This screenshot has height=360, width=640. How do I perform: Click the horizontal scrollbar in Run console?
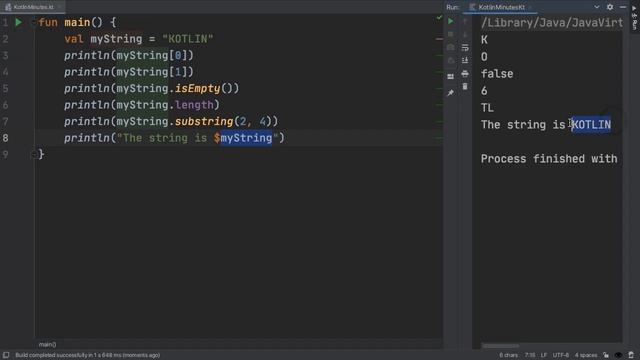pyautogui.click(x=500, y=346)
